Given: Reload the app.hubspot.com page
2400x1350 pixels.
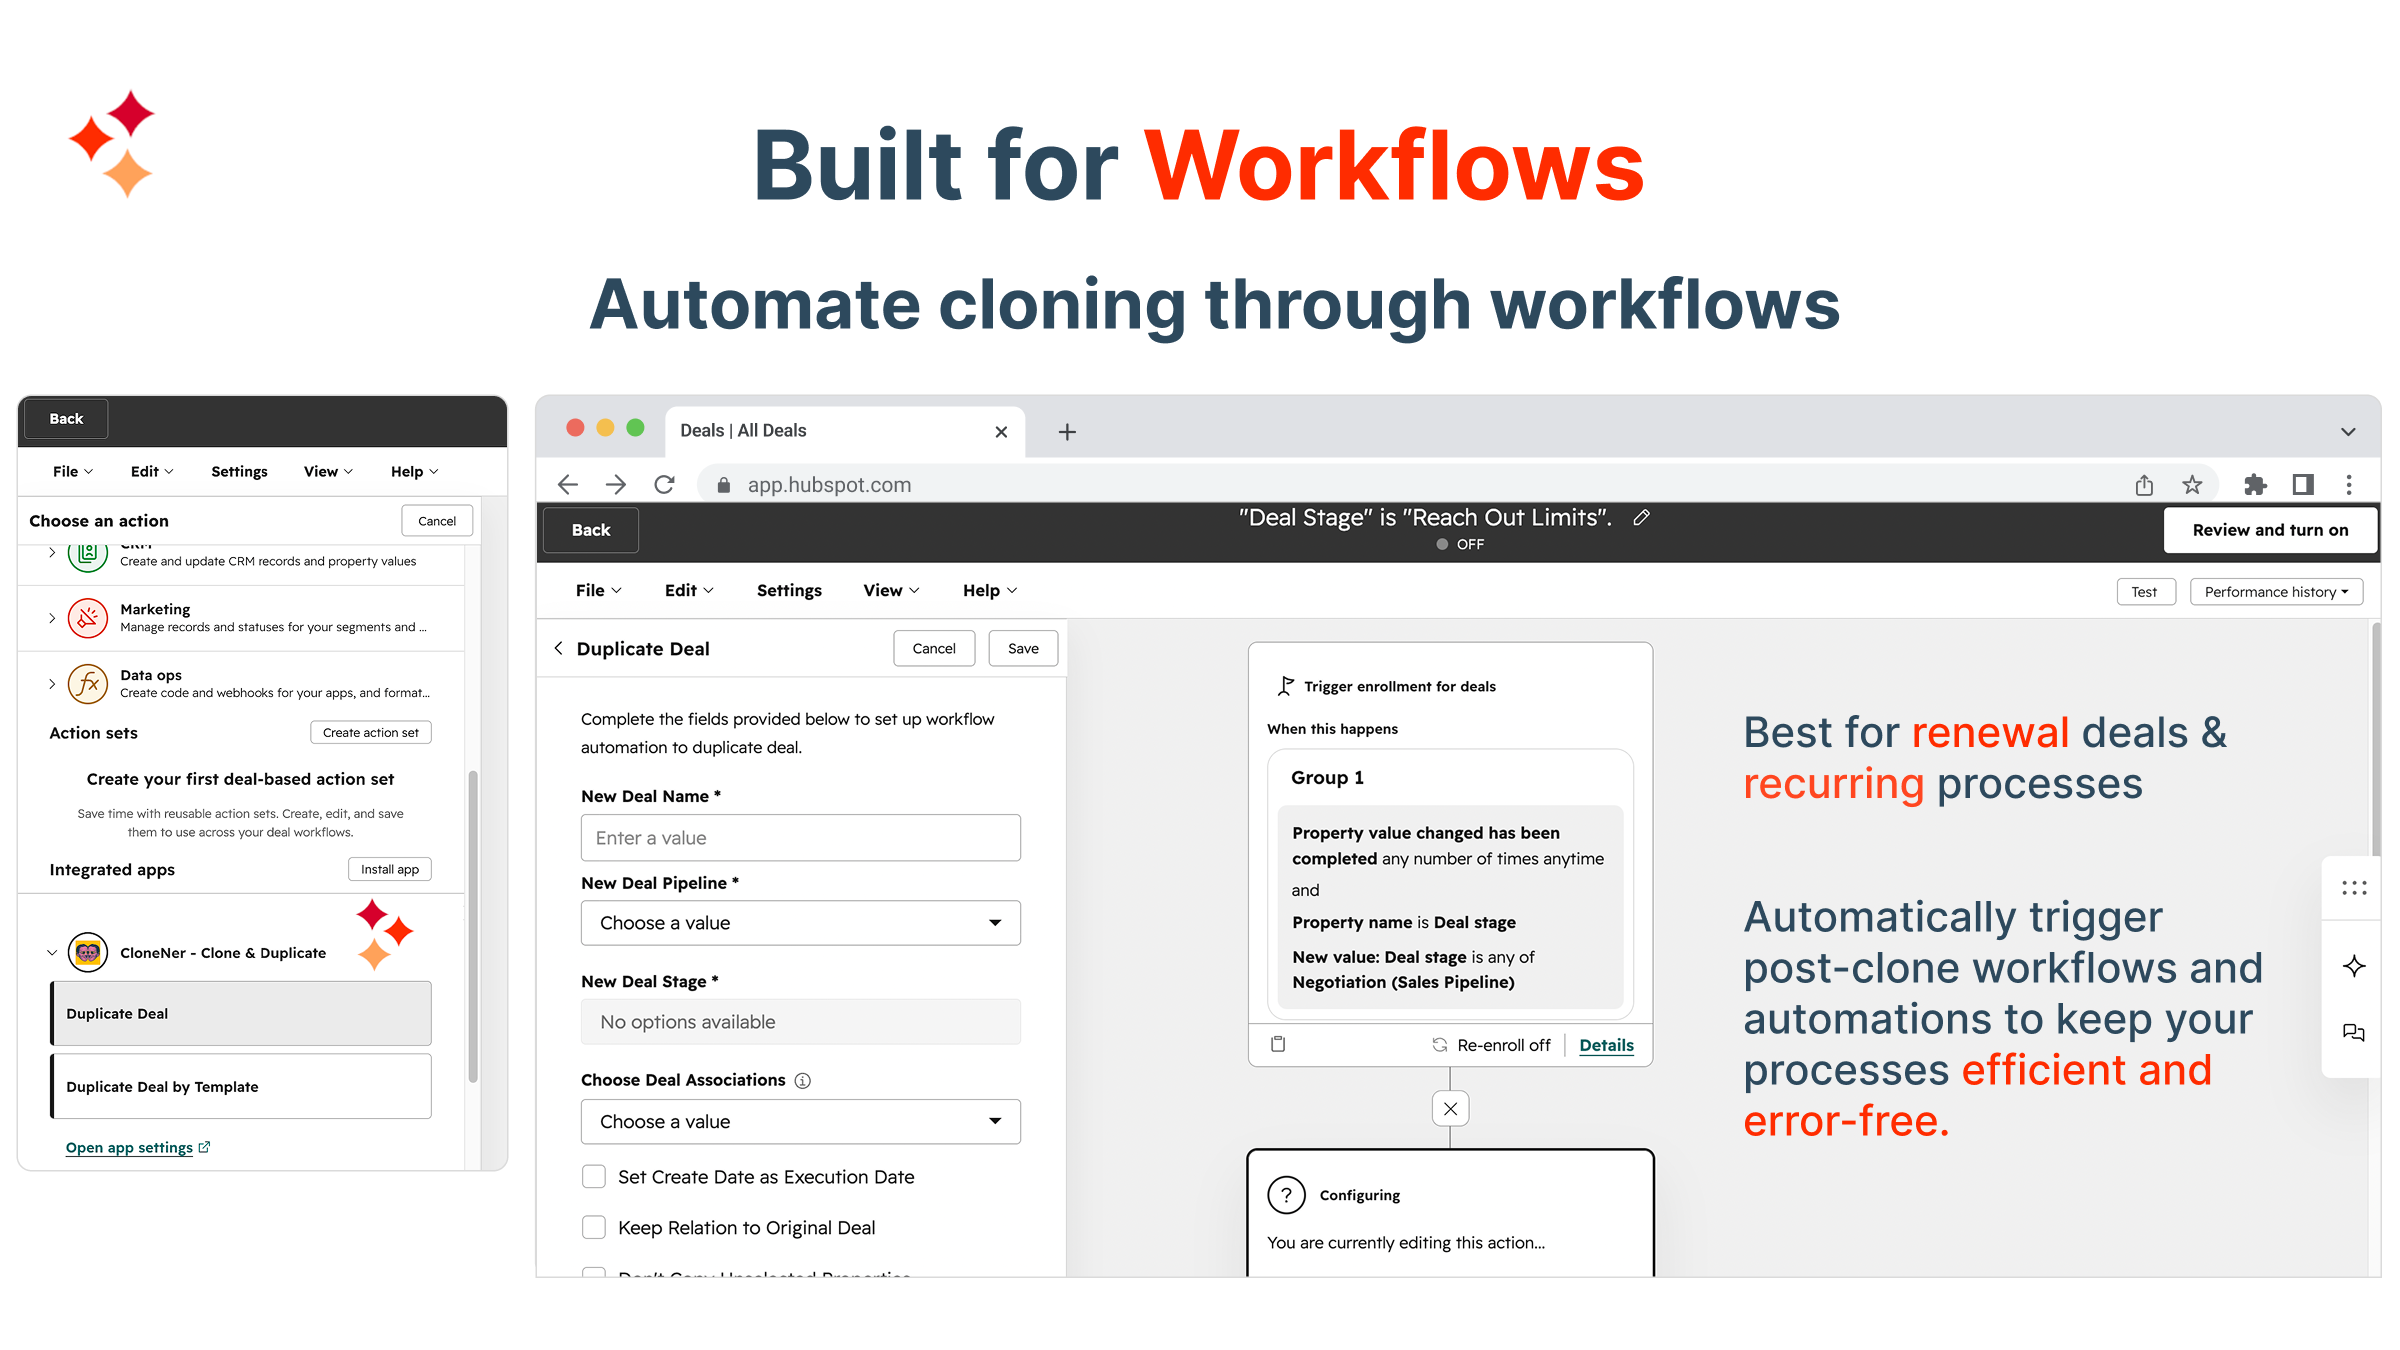Looking at the screenshot, I should 664,485.
